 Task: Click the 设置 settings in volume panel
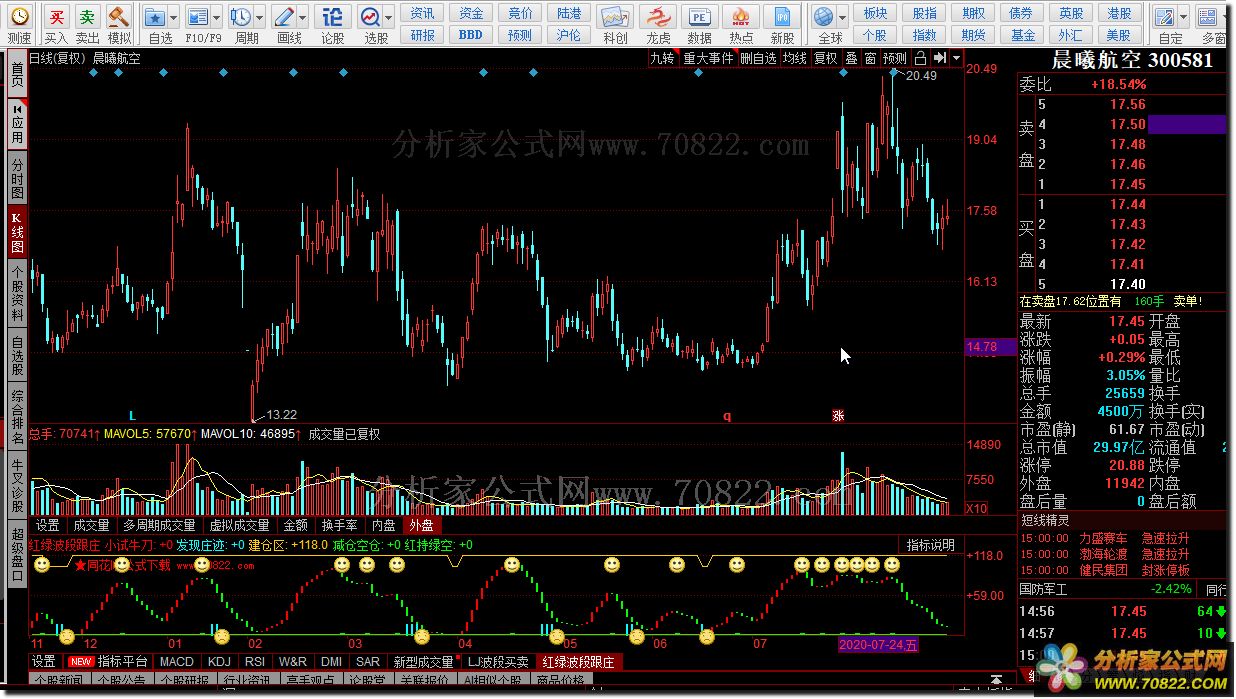pyautogui.click(x=47, y=524)
